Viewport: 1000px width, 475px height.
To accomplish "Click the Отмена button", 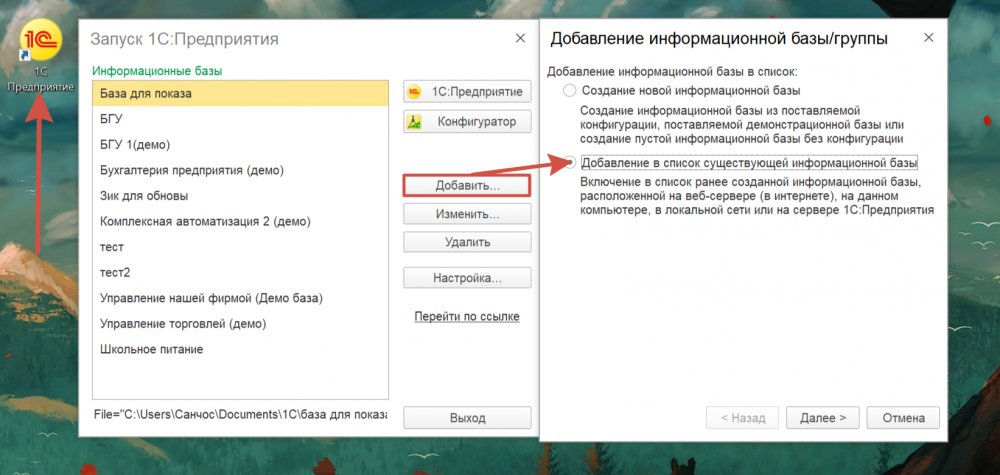I will click(x=904, y=418).
